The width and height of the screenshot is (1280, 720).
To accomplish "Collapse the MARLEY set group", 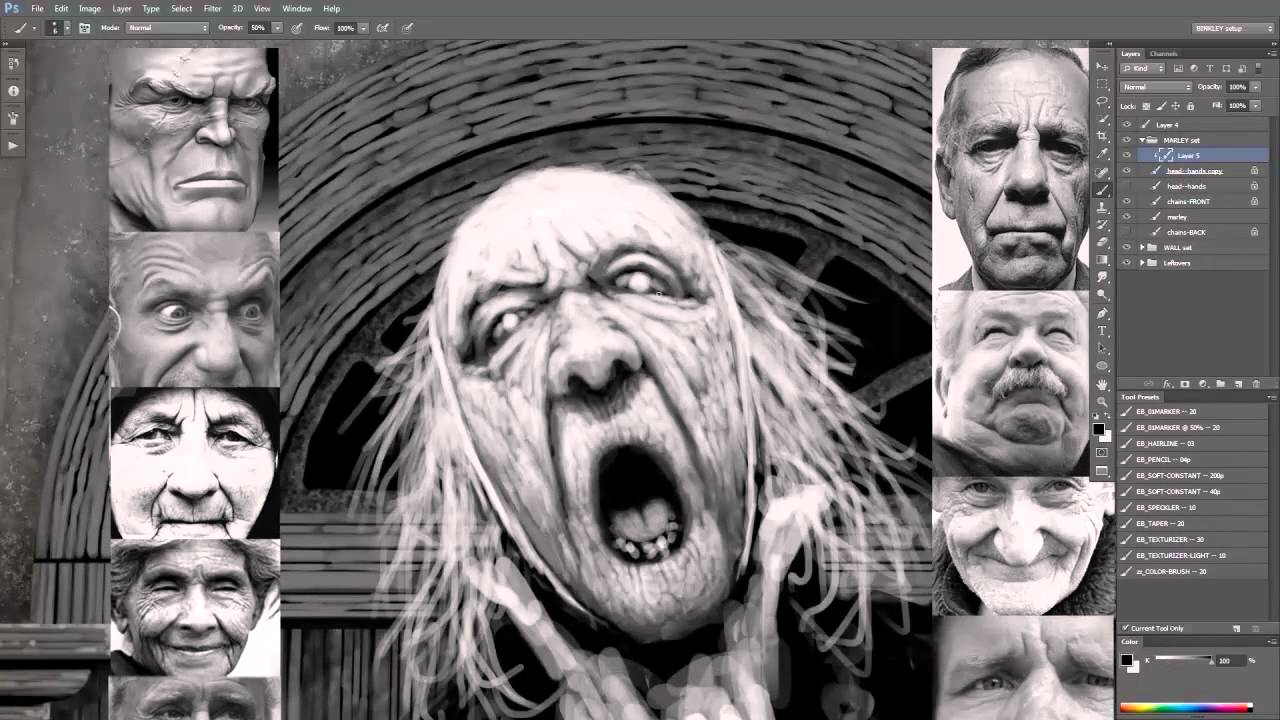I will tap(1142, 140).
